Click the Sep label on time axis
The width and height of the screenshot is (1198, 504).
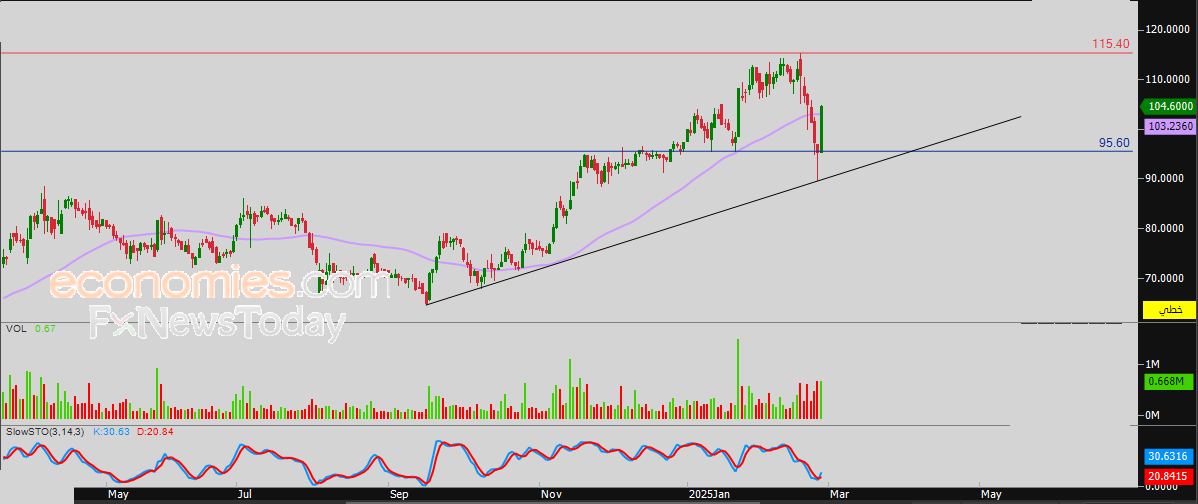[x=398, y=494]
